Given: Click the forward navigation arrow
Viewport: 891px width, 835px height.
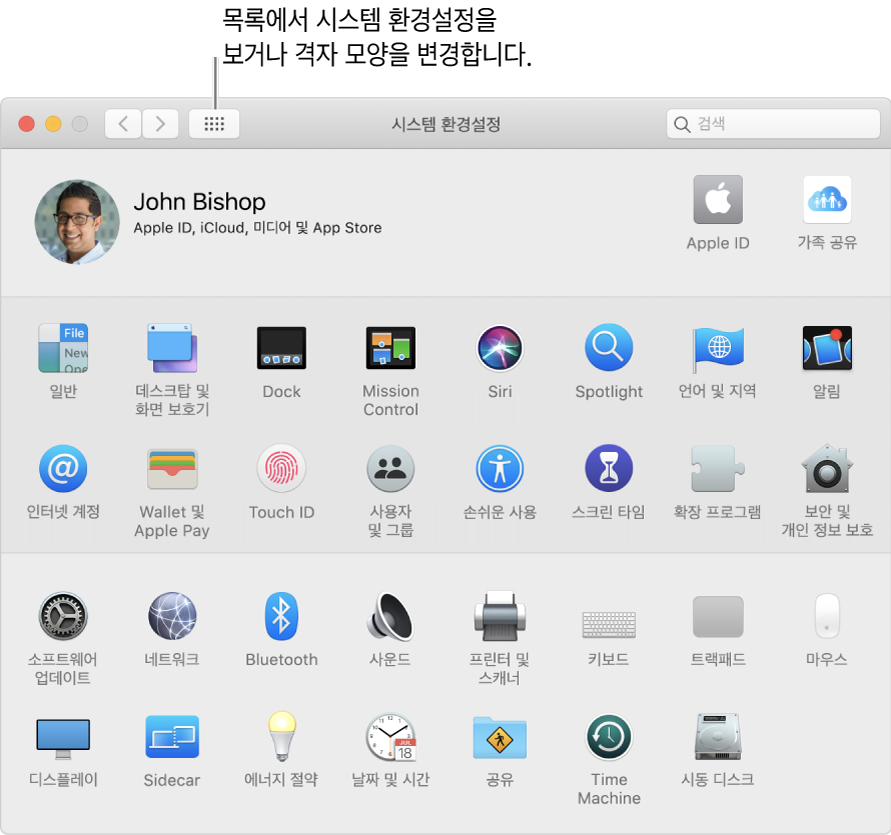Looking at the screenshot, I should pyautogui.click(x=160, y=123).
